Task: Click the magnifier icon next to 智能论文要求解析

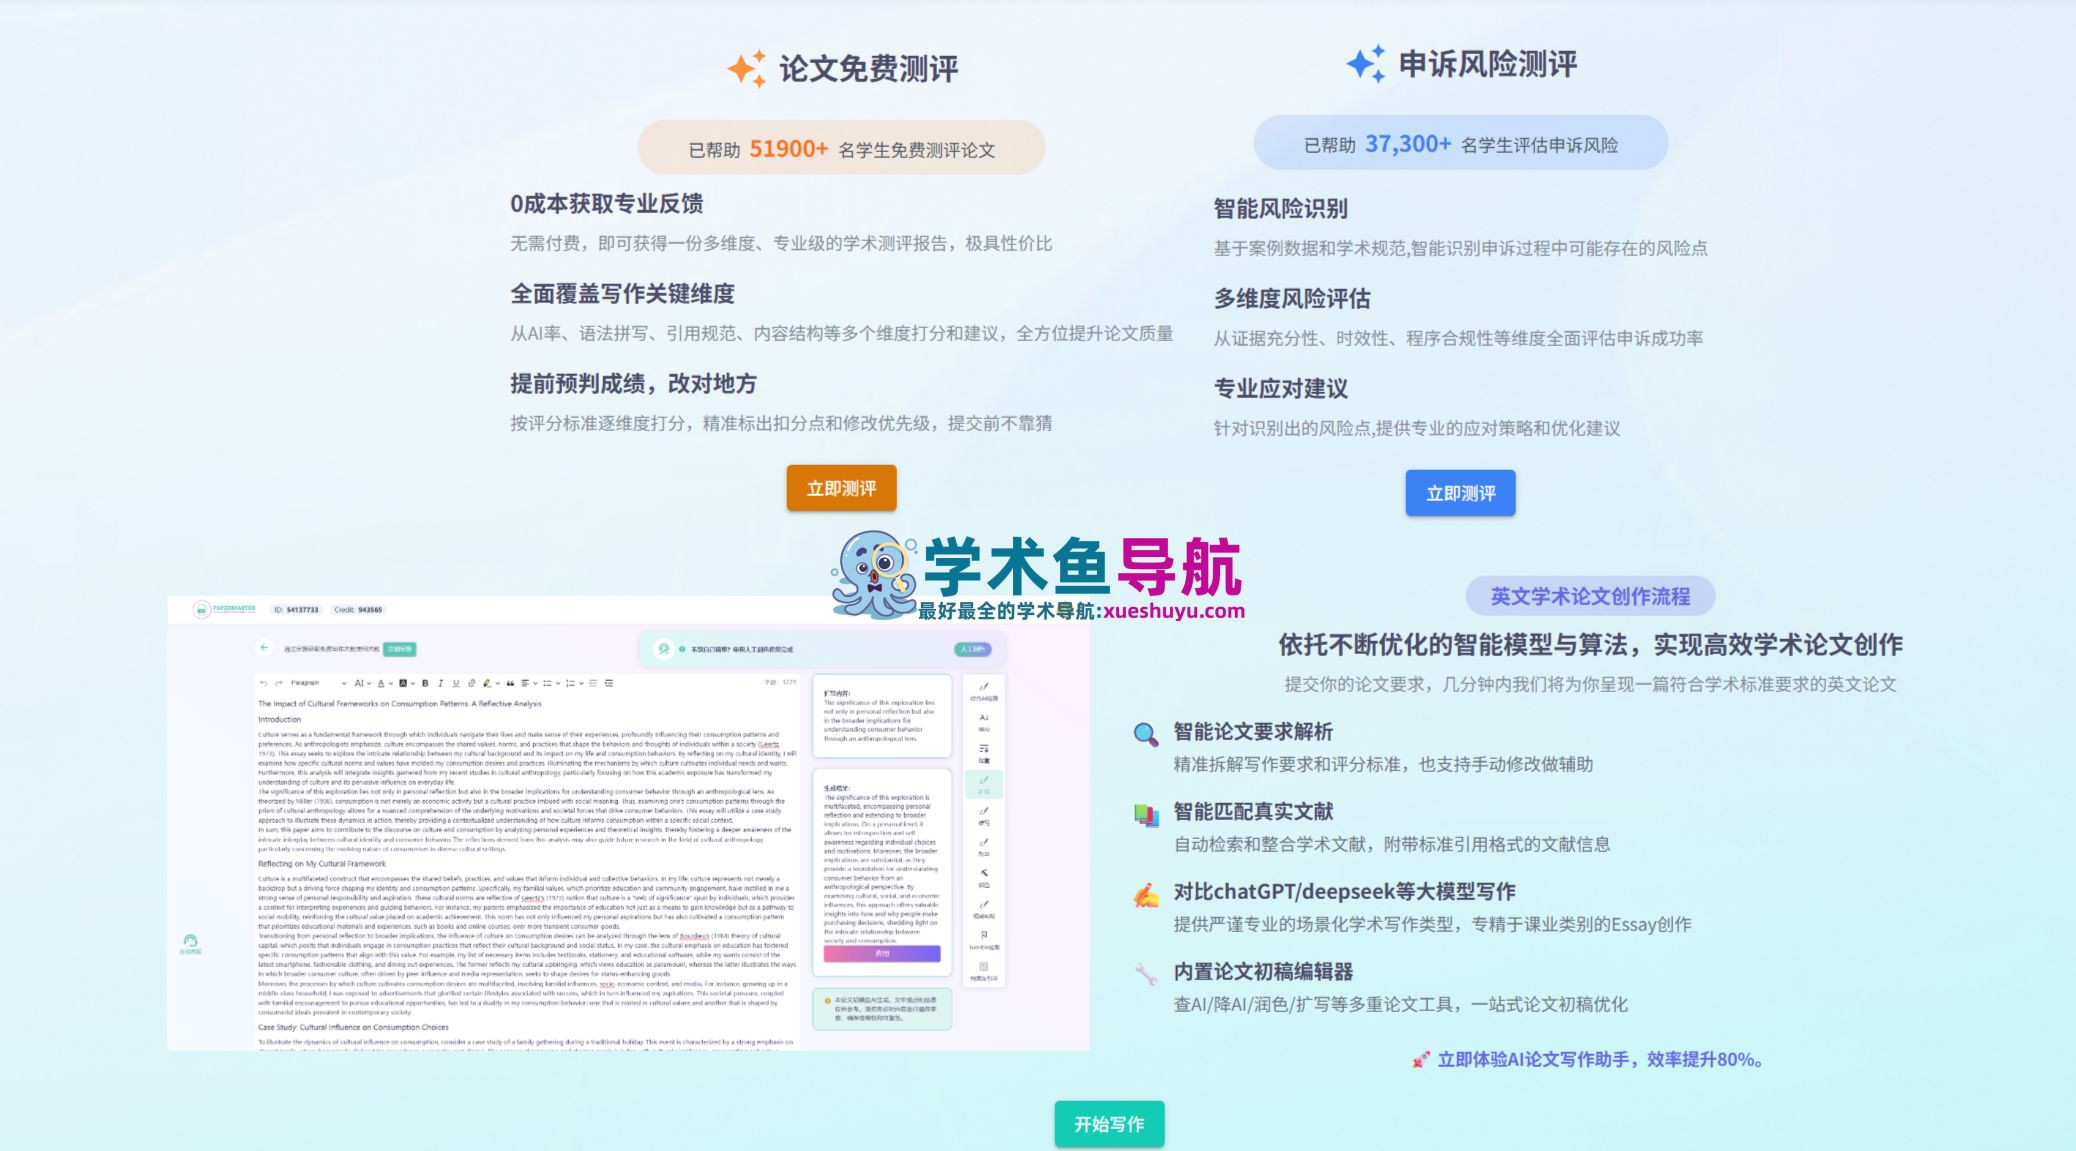Action: (1145, 734)
